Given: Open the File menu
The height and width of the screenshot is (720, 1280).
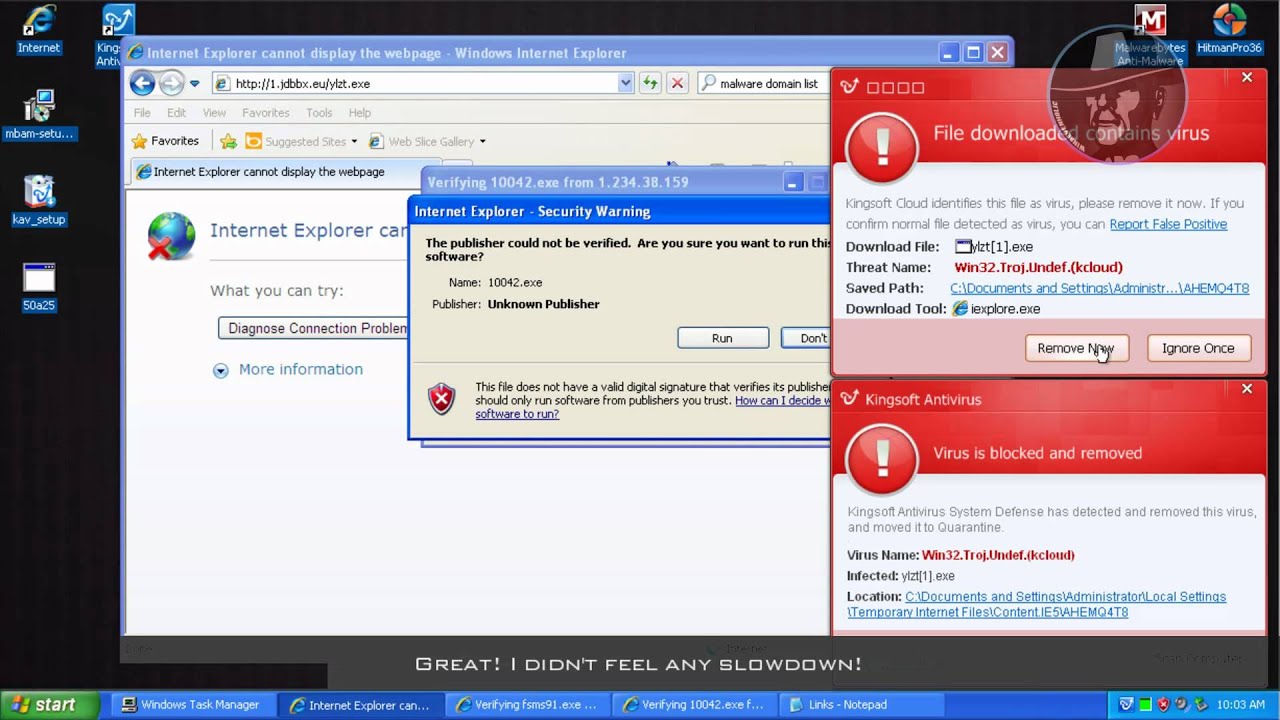Looking at the screenshot, I should click(x=142, y=113).
